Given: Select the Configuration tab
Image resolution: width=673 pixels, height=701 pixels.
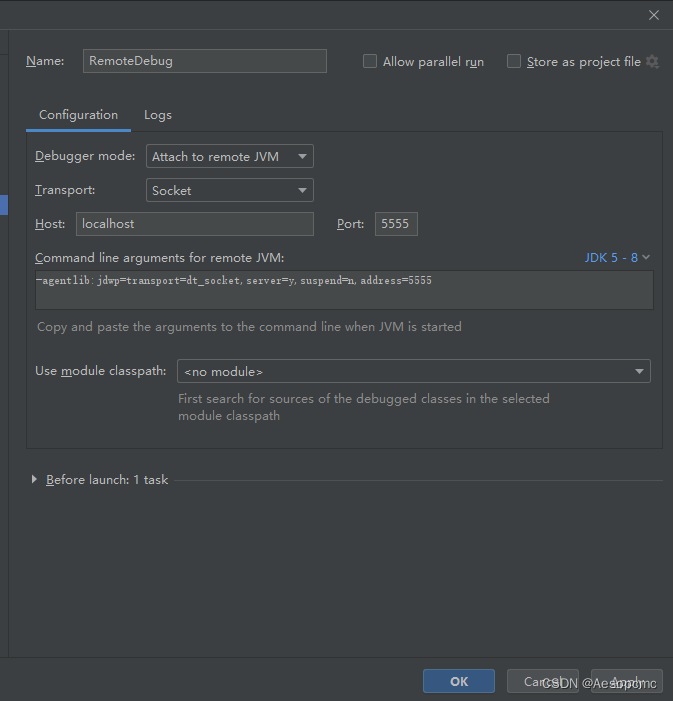Looking at the screenshot, I should [78, 115].
